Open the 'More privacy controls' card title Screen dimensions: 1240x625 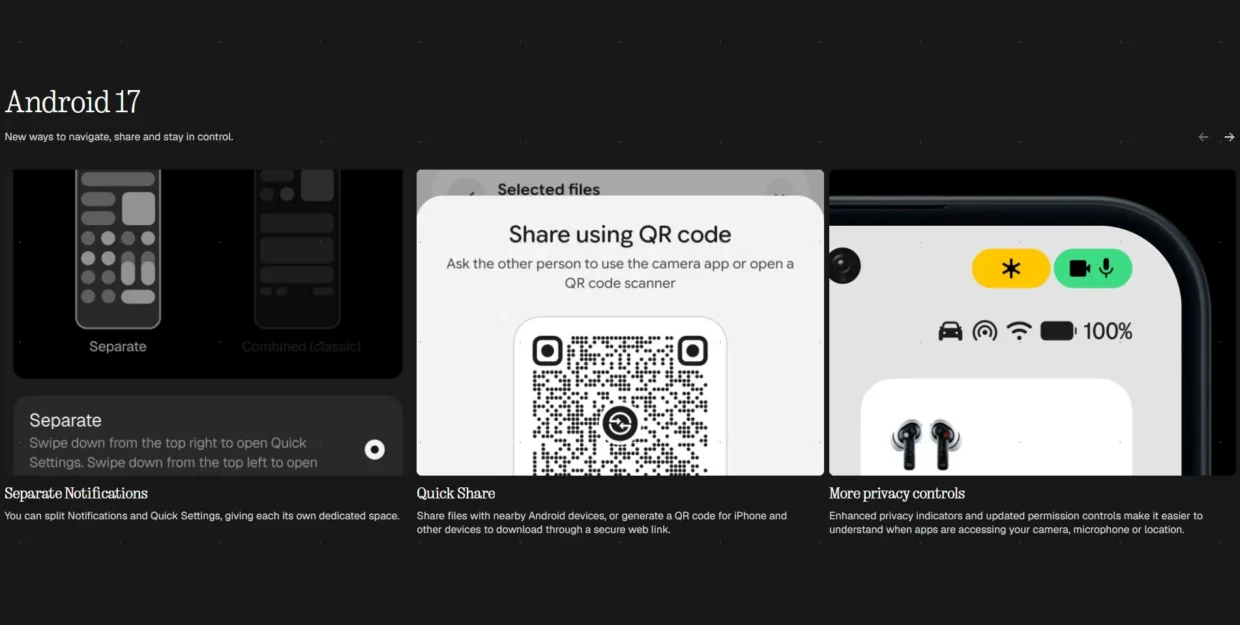(x=897, y=493)
